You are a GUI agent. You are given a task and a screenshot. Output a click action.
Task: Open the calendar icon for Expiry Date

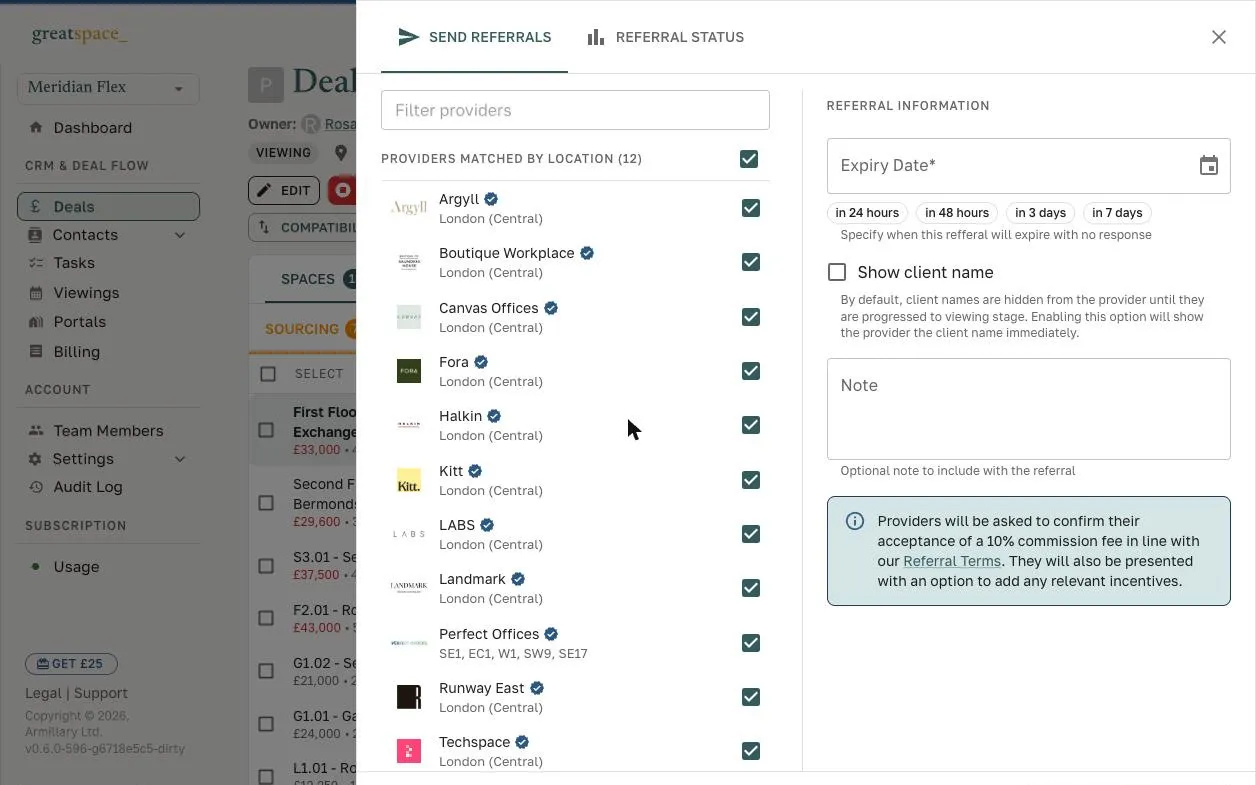tap(1208, 166)
